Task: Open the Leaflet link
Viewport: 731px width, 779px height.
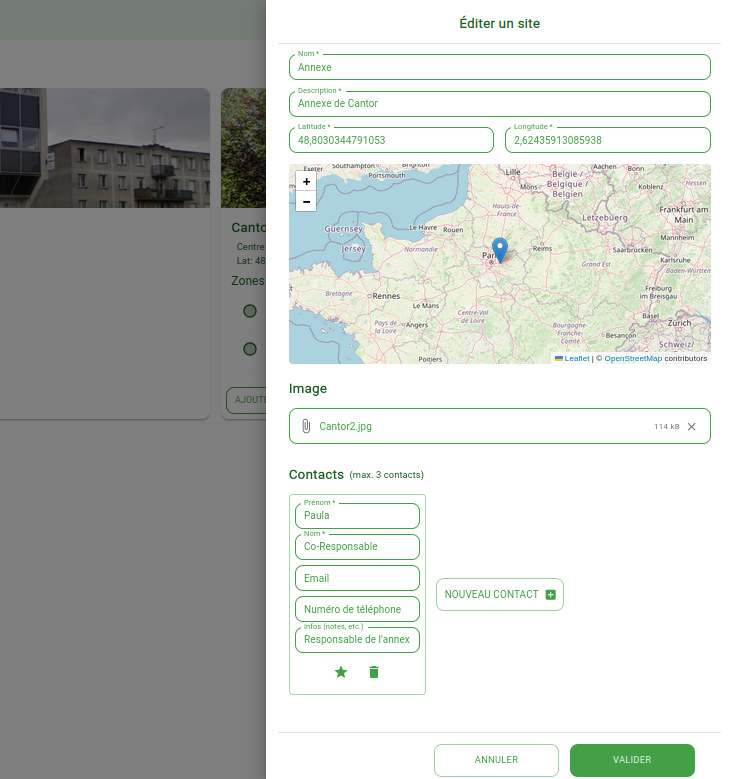Action: 576,358
